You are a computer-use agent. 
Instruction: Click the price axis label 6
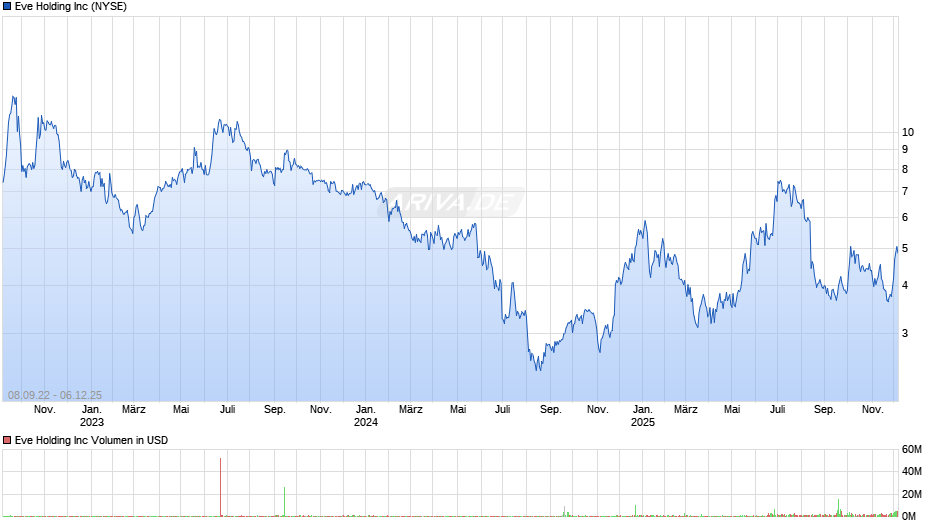pos(905,218)
